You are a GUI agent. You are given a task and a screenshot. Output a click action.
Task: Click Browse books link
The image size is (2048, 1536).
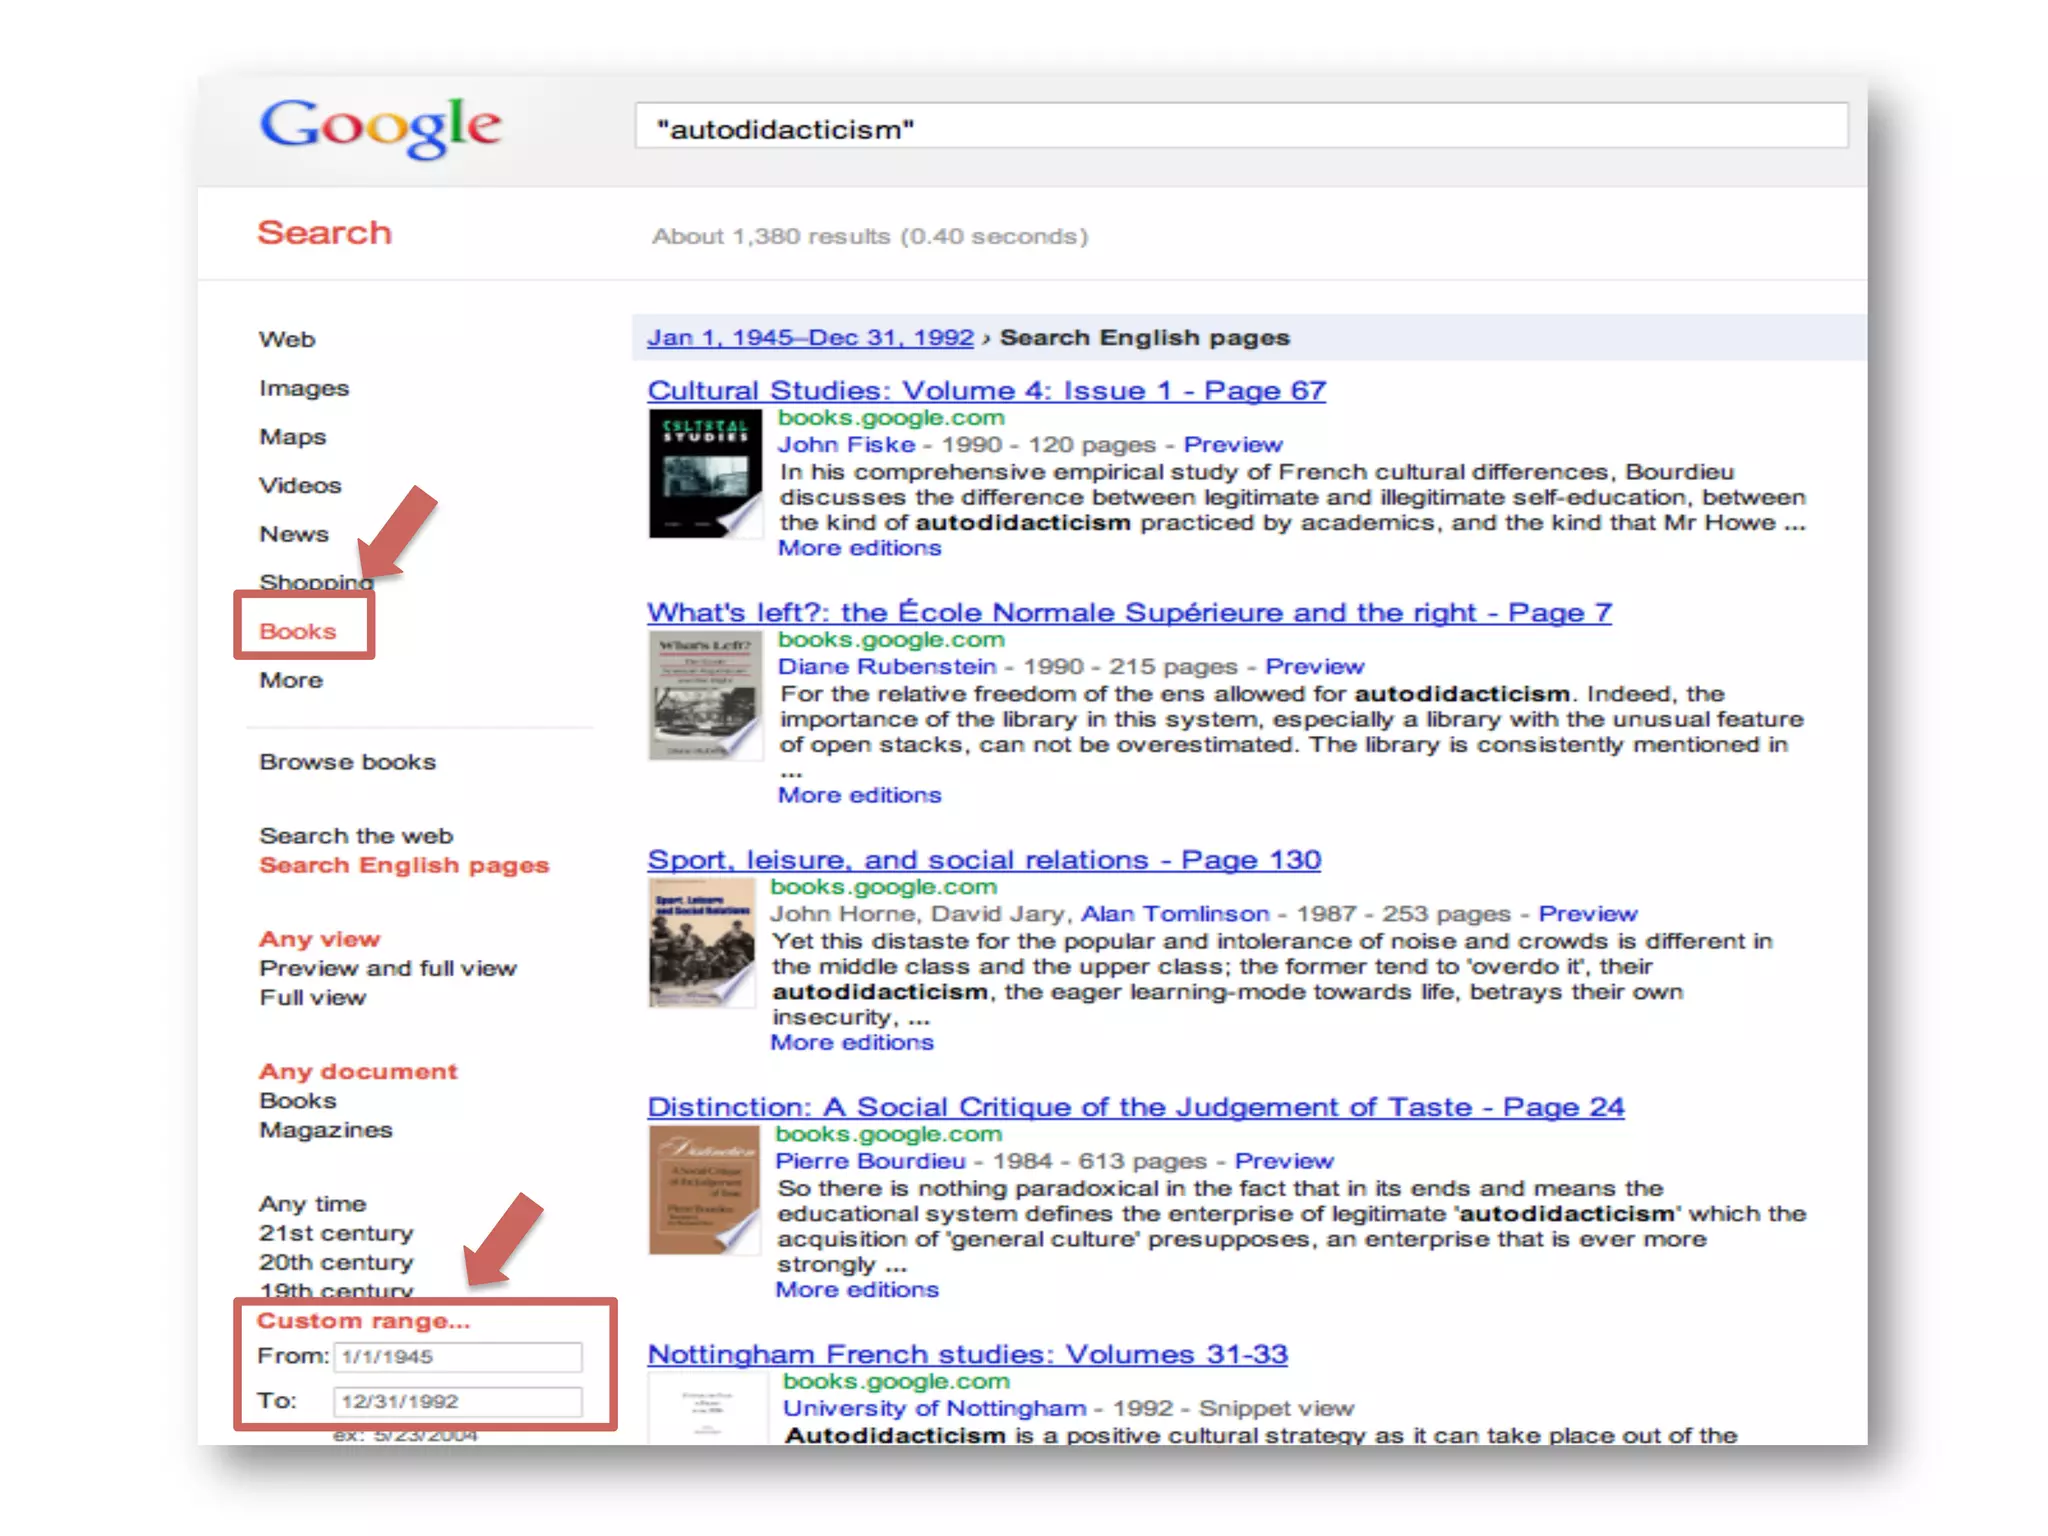click(347, 762)
